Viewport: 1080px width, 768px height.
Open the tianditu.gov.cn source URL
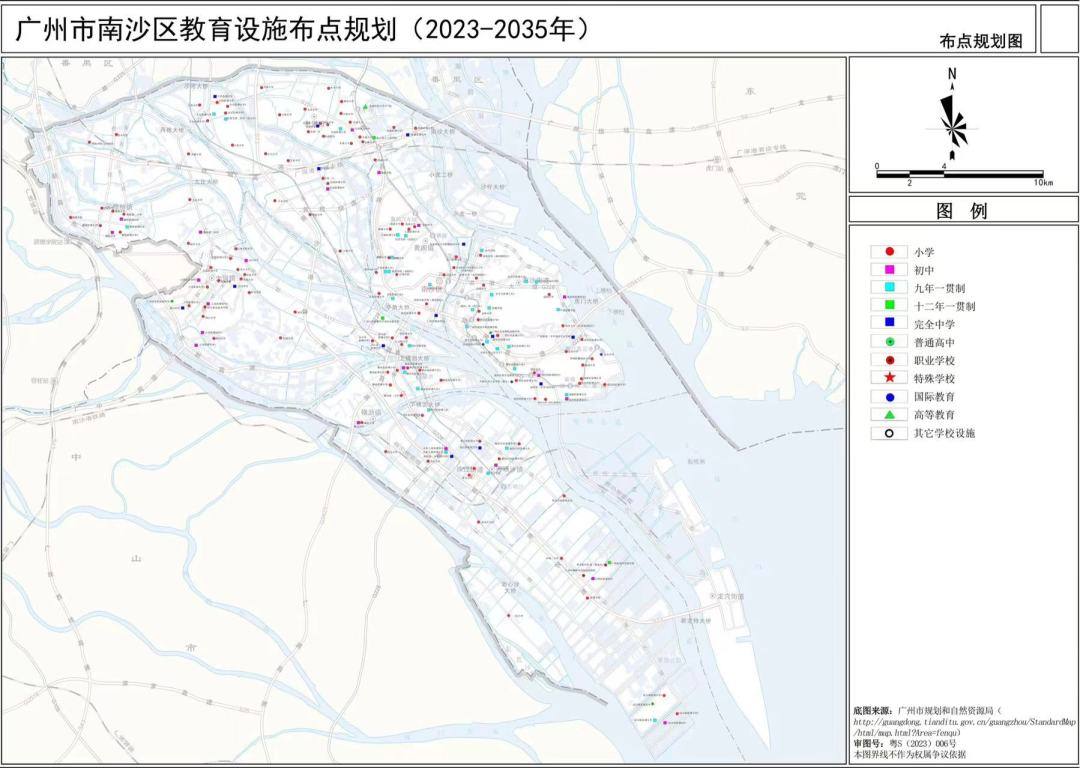964,720
